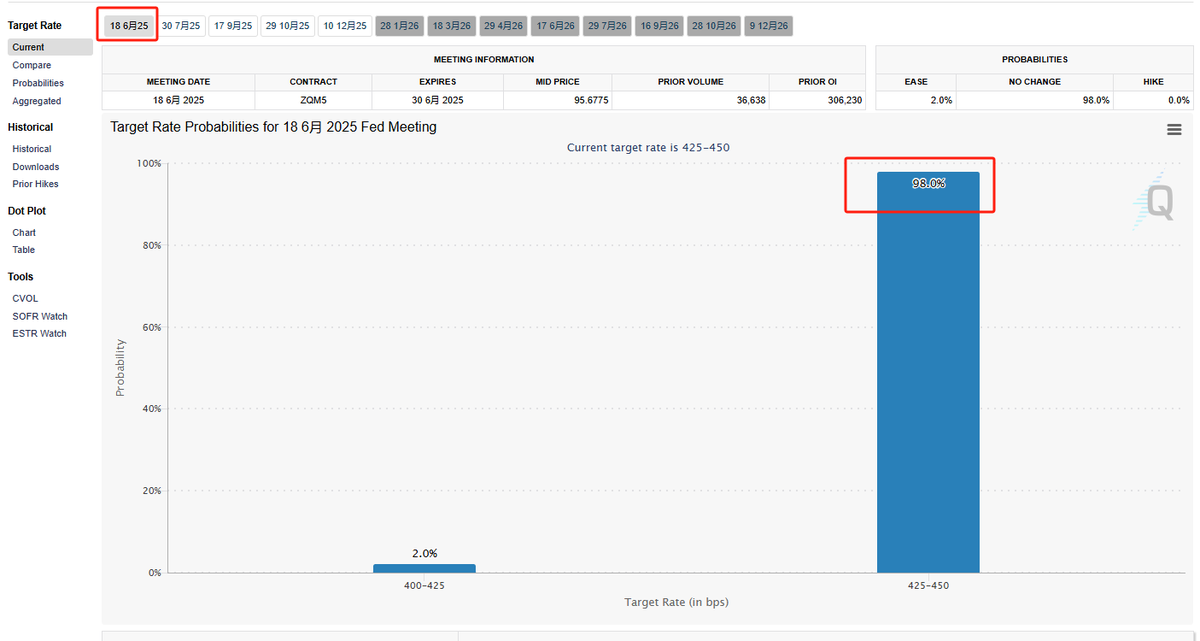Select the 18 3月26 meeting tab
Screen dimensions: 1200x641
tap(452, 26)
